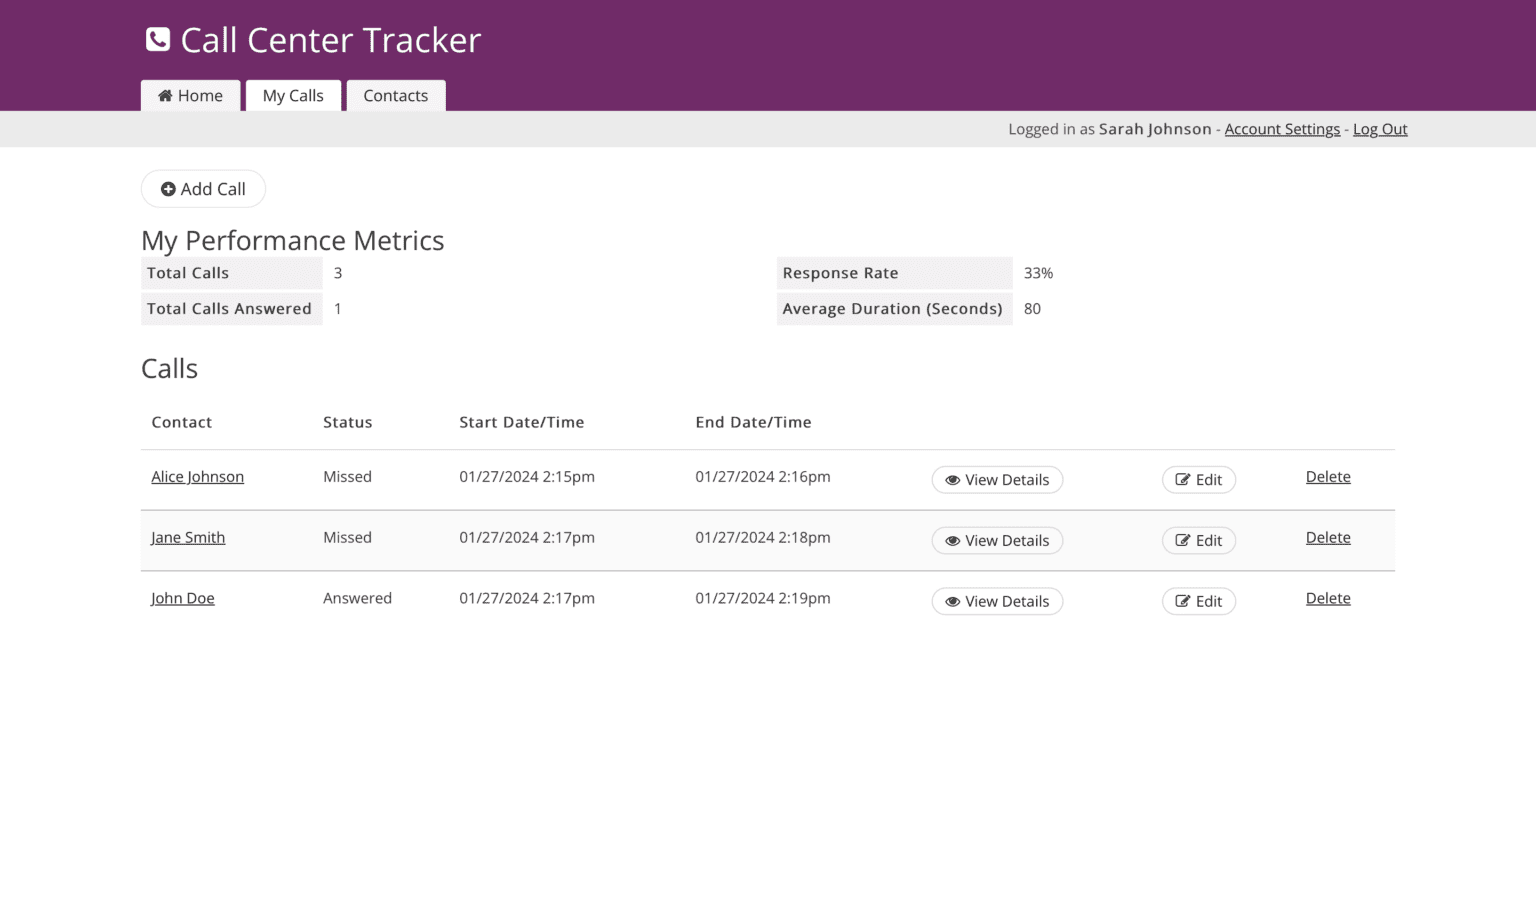The image size is (1536, 903).
Task: Open Jane Smith's contact page
Action: [187, 537]
